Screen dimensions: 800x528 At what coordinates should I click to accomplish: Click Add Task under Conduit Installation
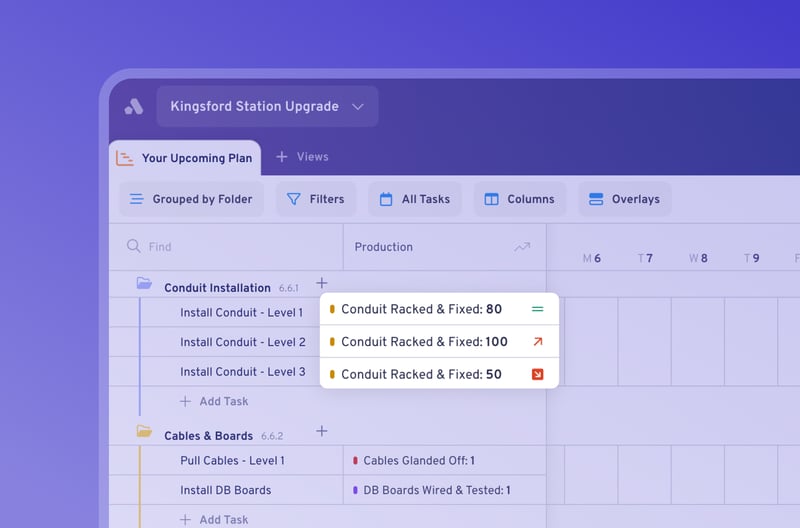214,401
